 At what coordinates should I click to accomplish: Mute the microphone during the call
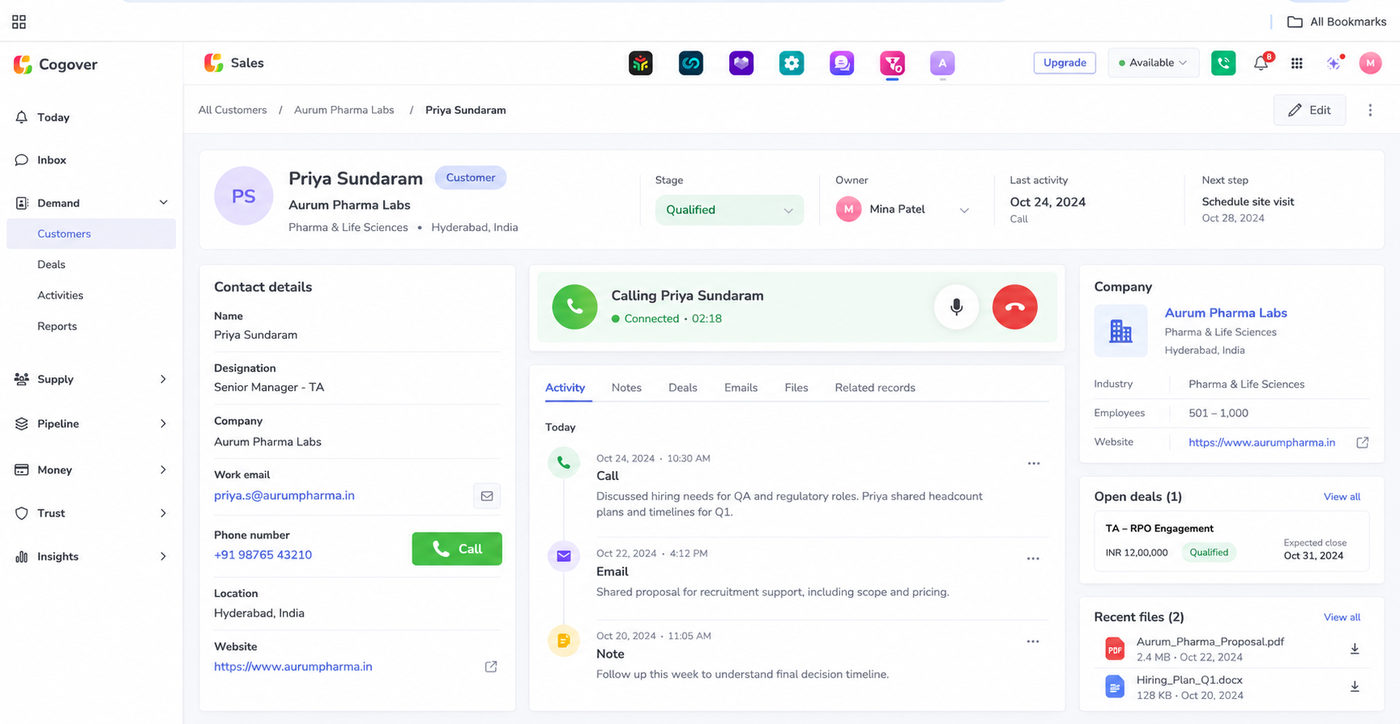[x=957, y=307]
